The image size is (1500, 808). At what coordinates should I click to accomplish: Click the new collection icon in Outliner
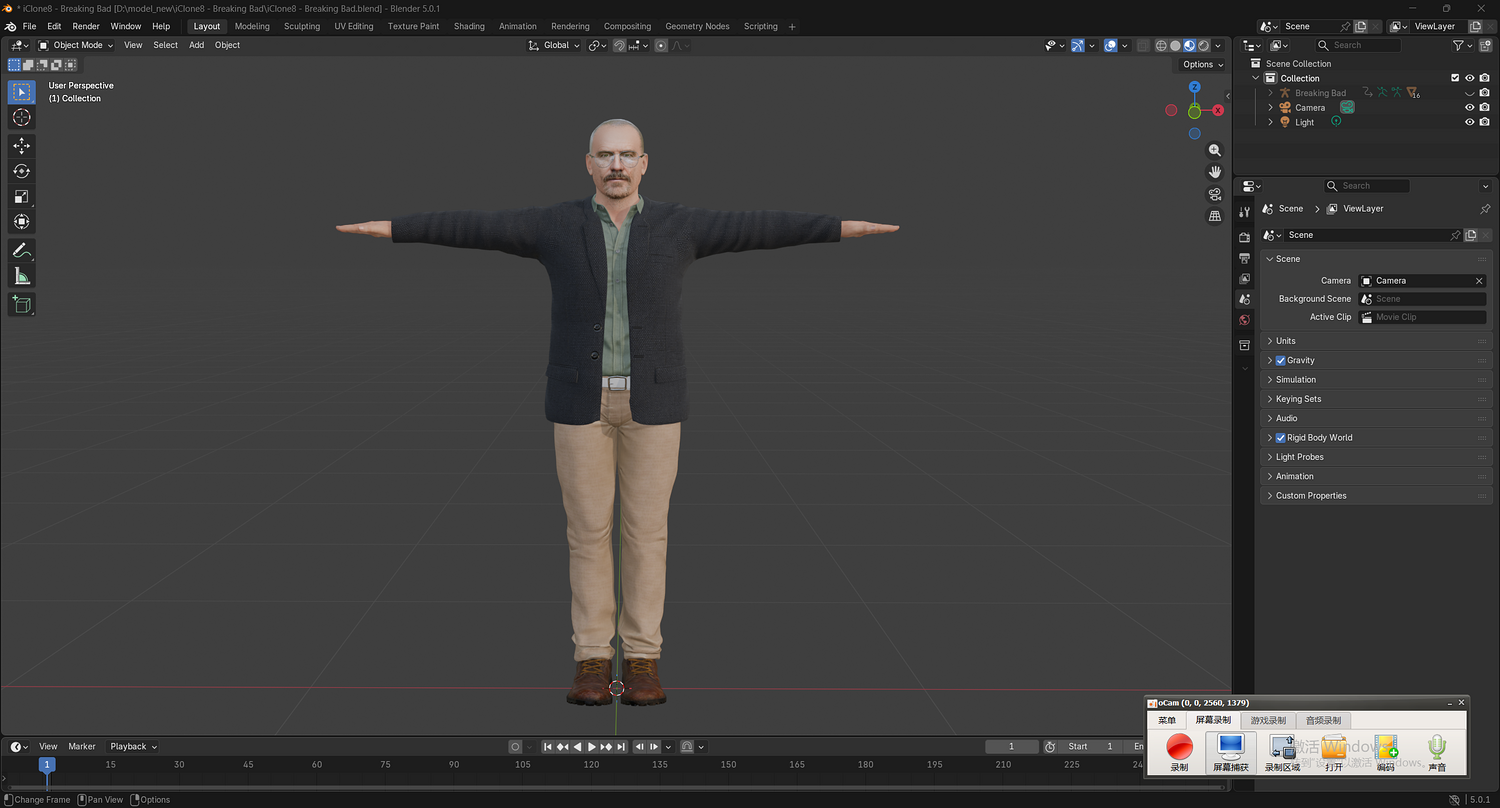point(1485,45)
